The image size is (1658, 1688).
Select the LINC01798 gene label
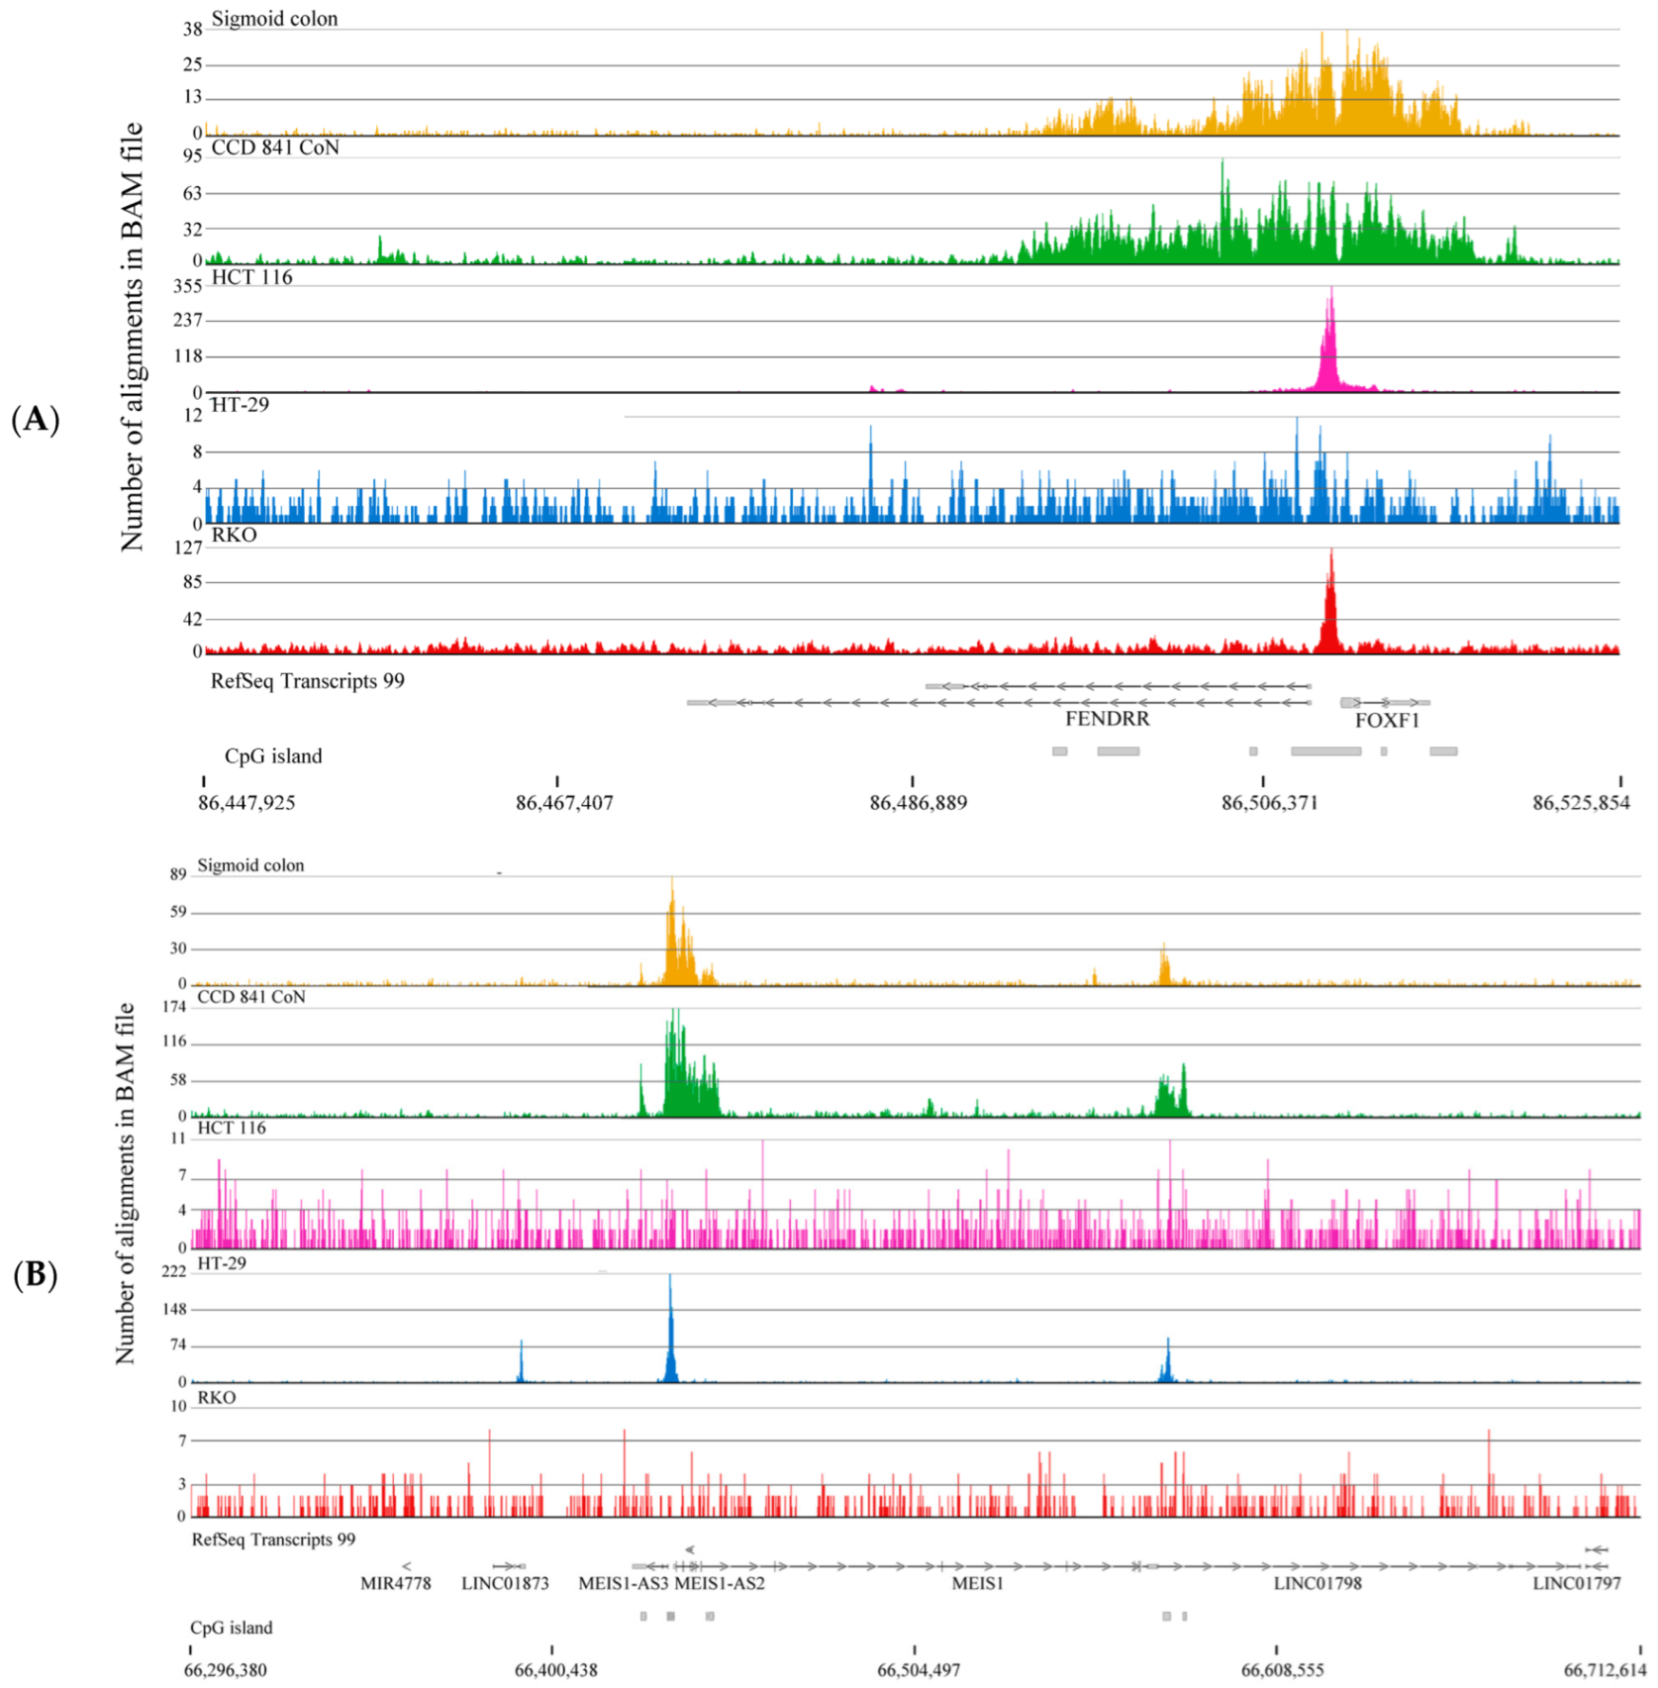tap(1317, 1584)
